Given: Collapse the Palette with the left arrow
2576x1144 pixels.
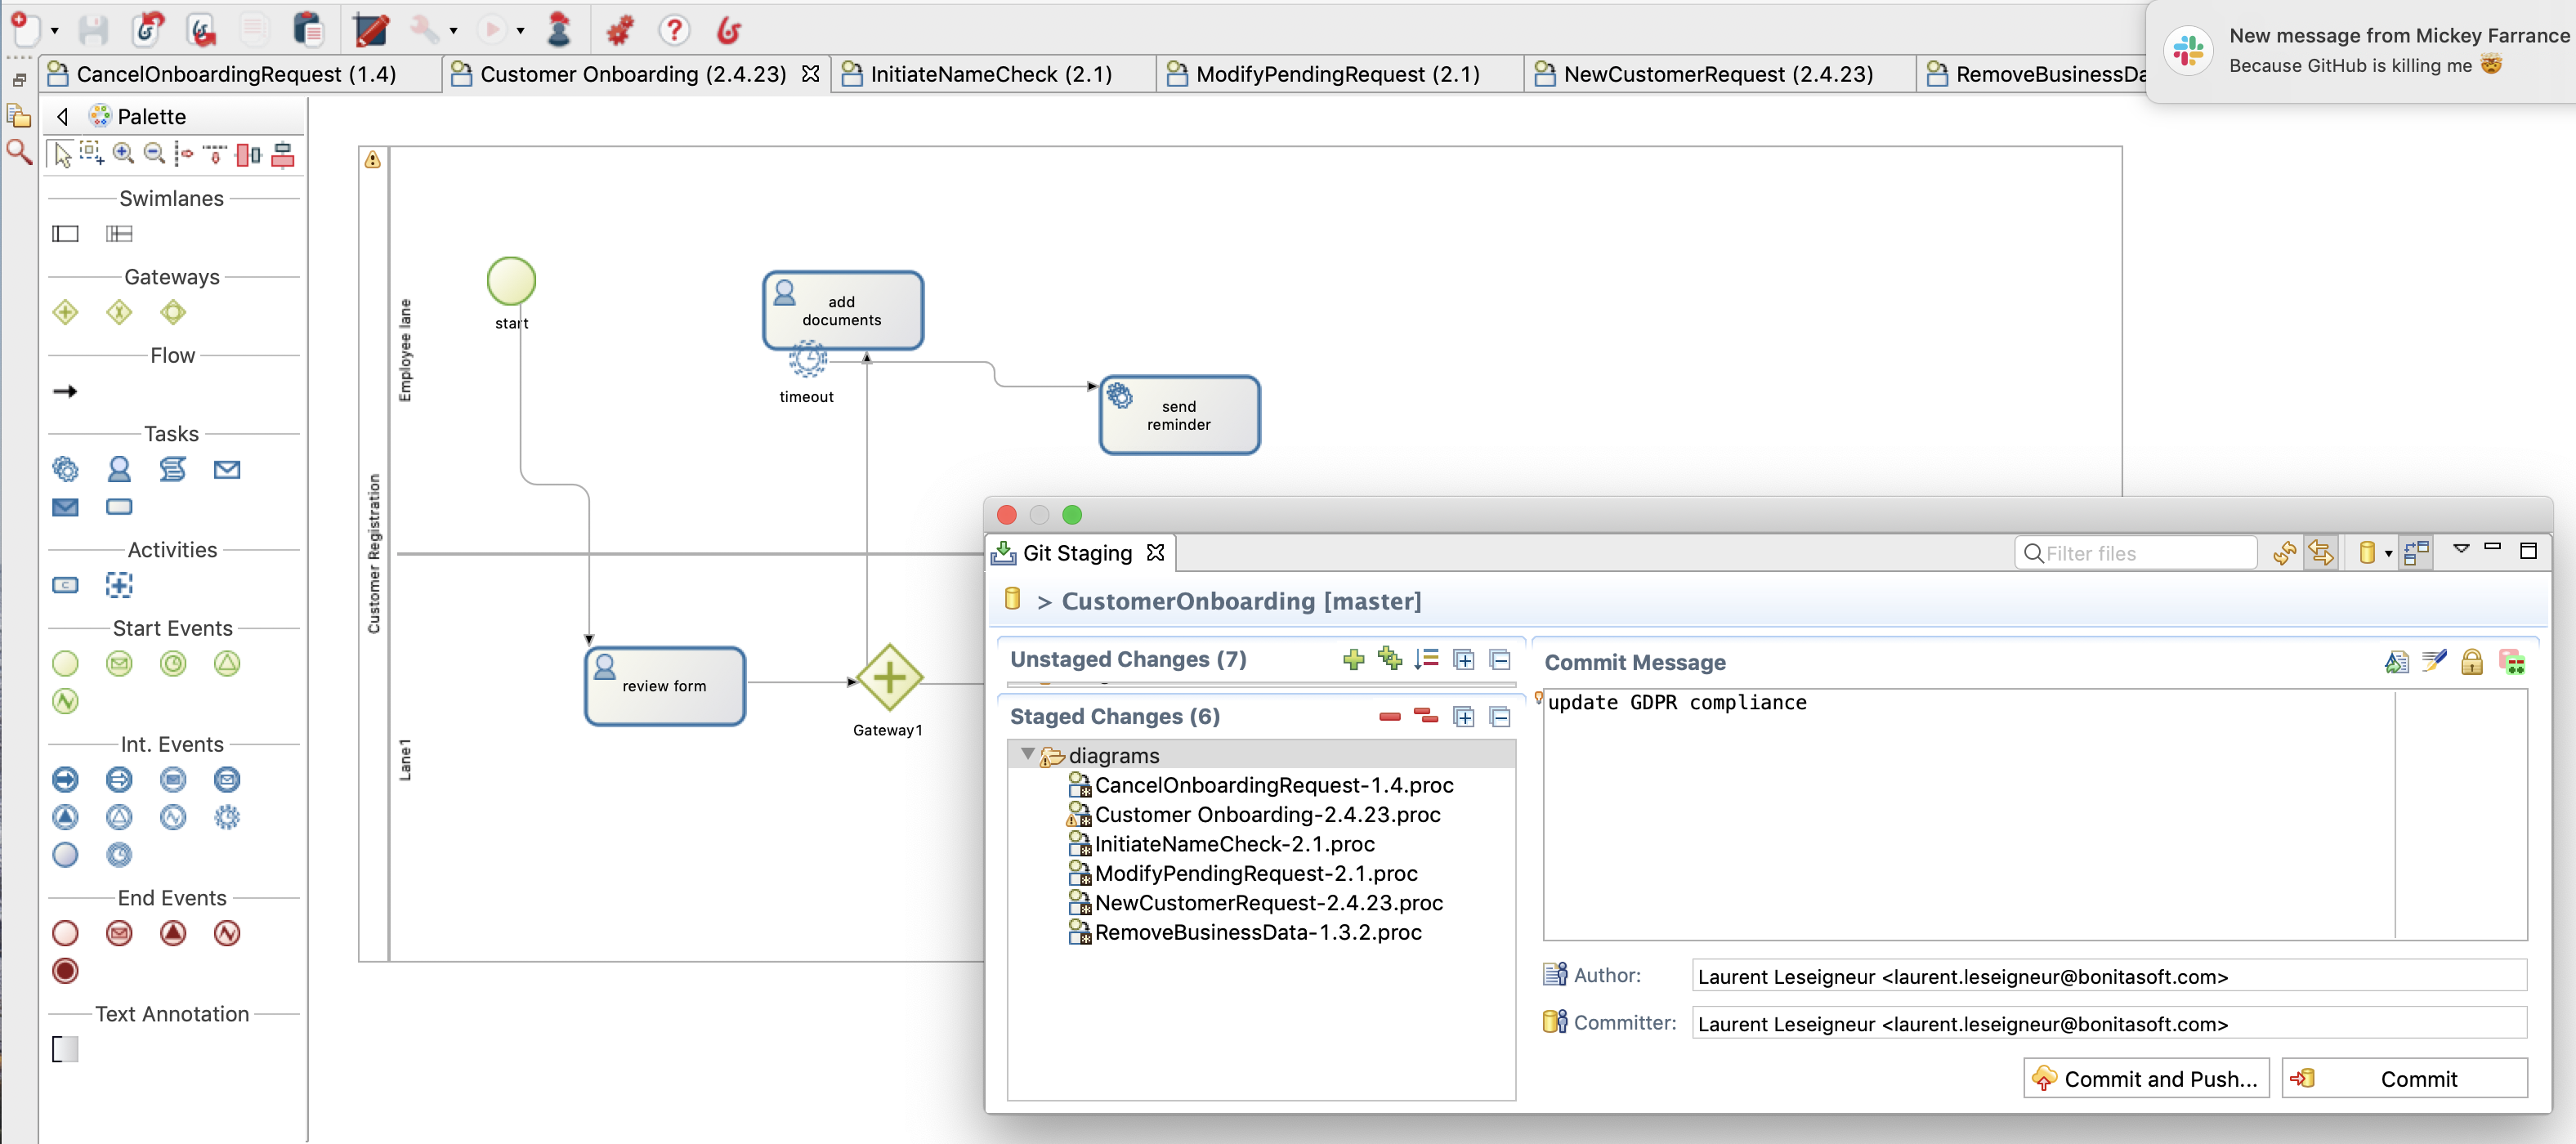Looking at the screenshot, I should [x=63, y=116].
